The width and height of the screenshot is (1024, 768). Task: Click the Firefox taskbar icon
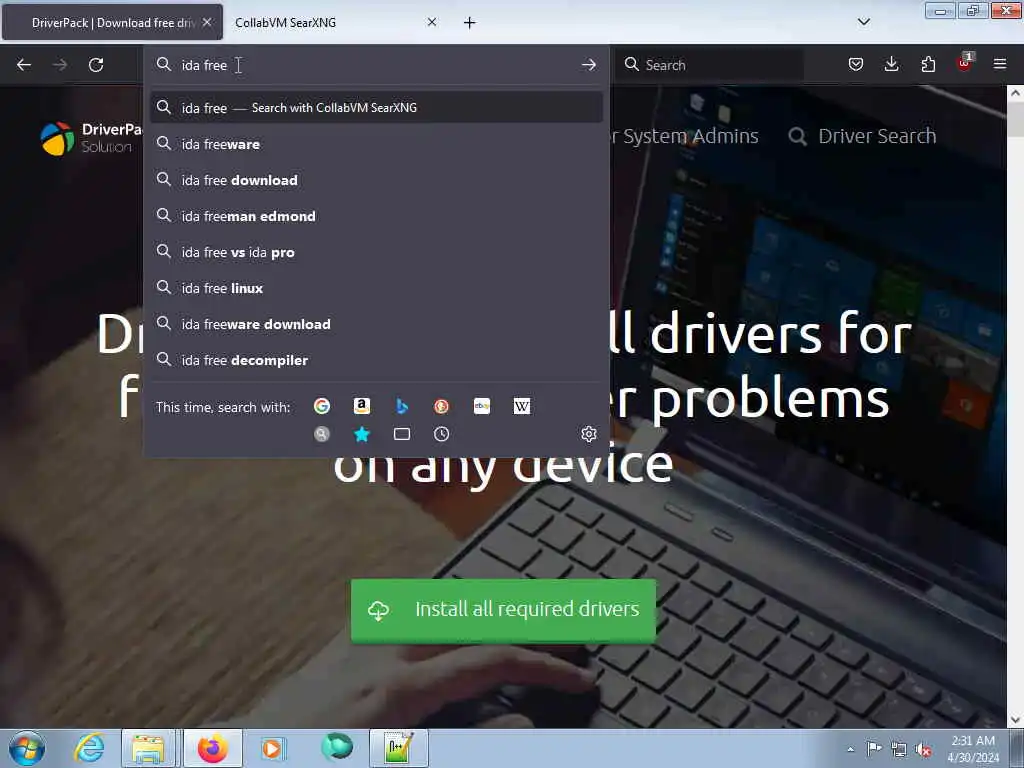(x=212, y=748)
